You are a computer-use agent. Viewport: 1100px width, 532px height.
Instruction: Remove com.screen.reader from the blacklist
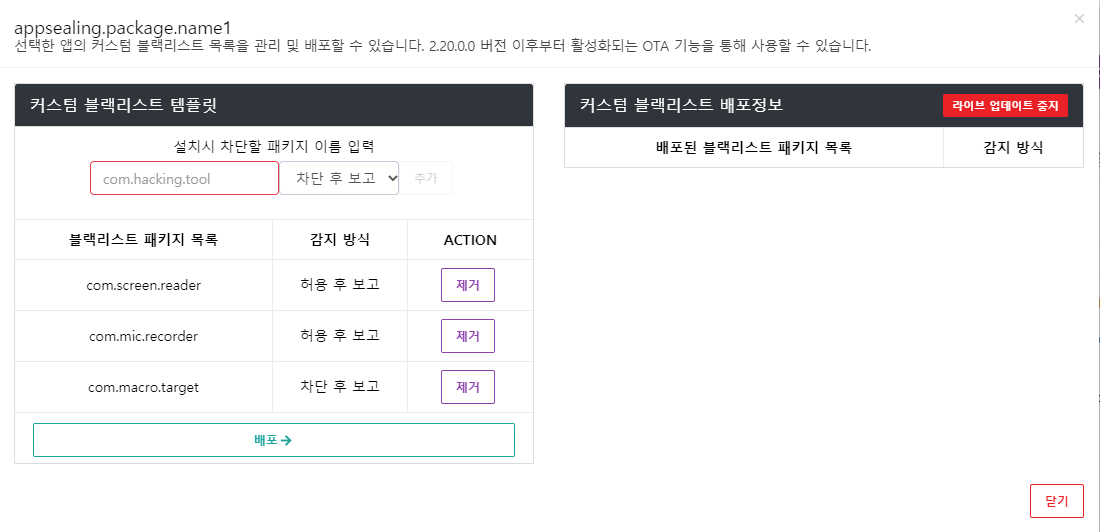click(468, 285)
